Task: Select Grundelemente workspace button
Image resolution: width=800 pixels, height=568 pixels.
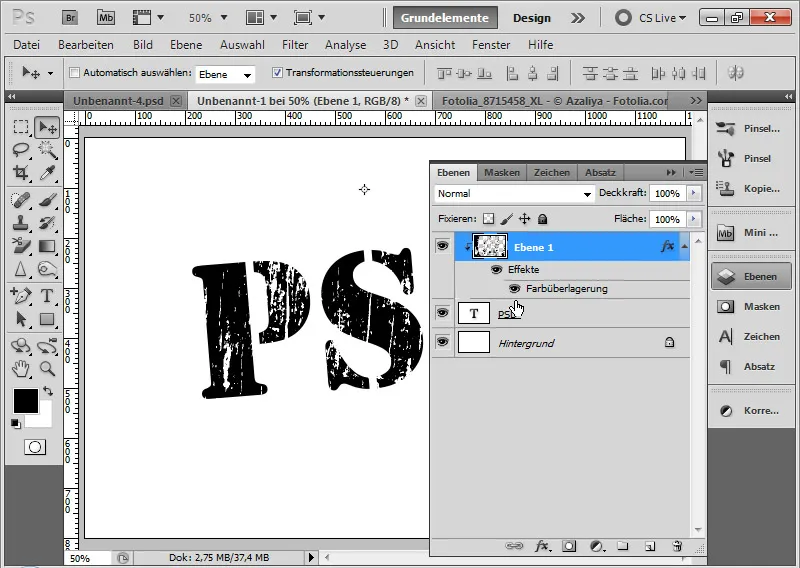Action: coord(444,18)
